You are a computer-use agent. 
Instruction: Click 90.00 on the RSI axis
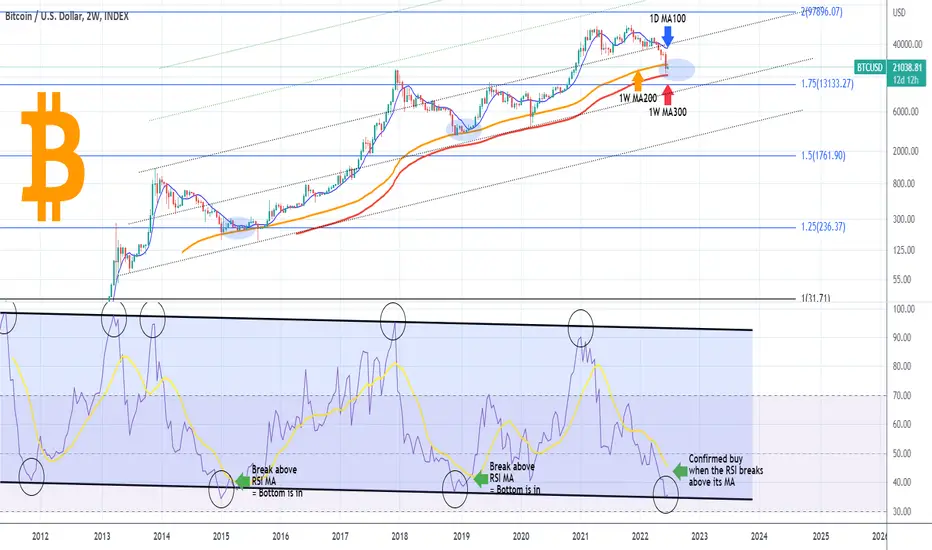coord(903,338)
